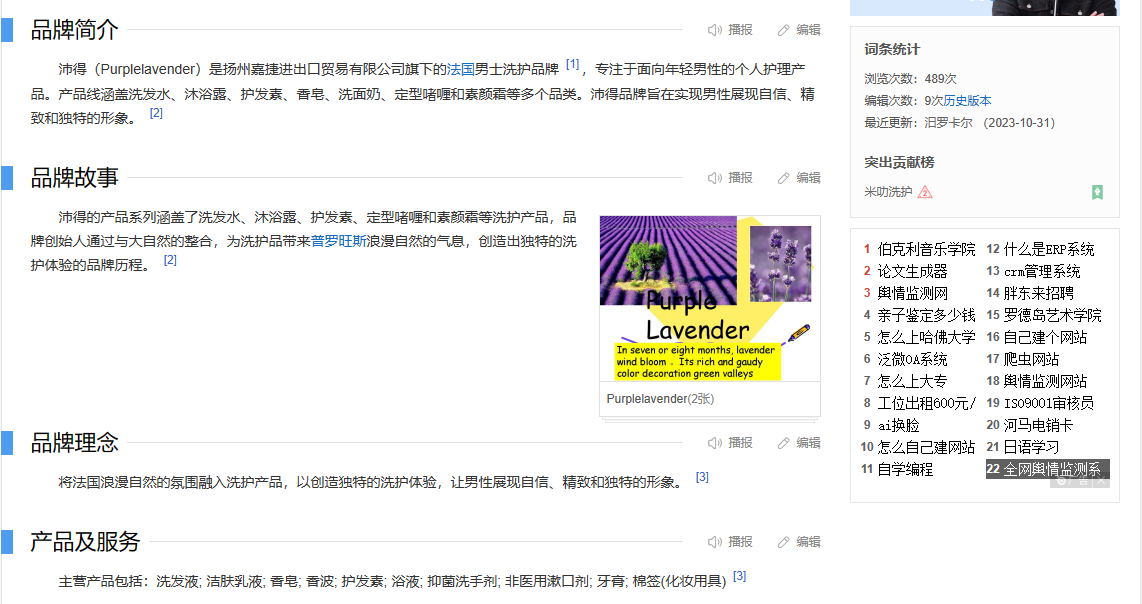Click the 品牌理念 section heading
1142x604 pixels.
[x=74, y=443]
